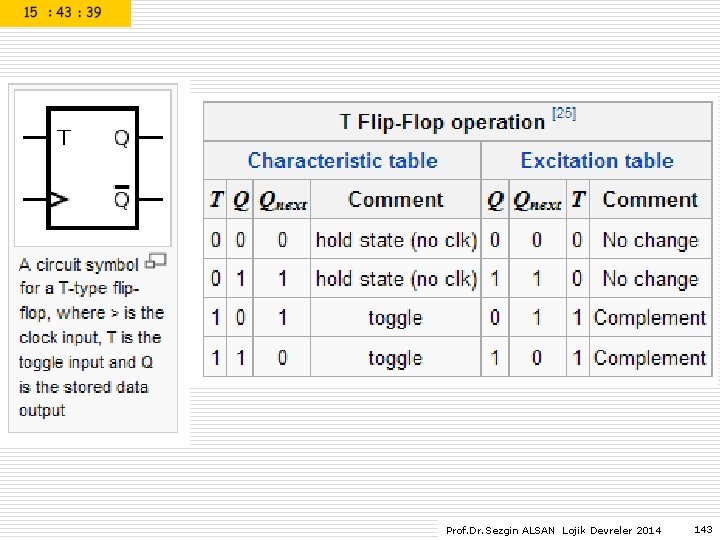Select the first hold state (no clk) cell
This screenshot has width=720, height=540.
(396, 240)
